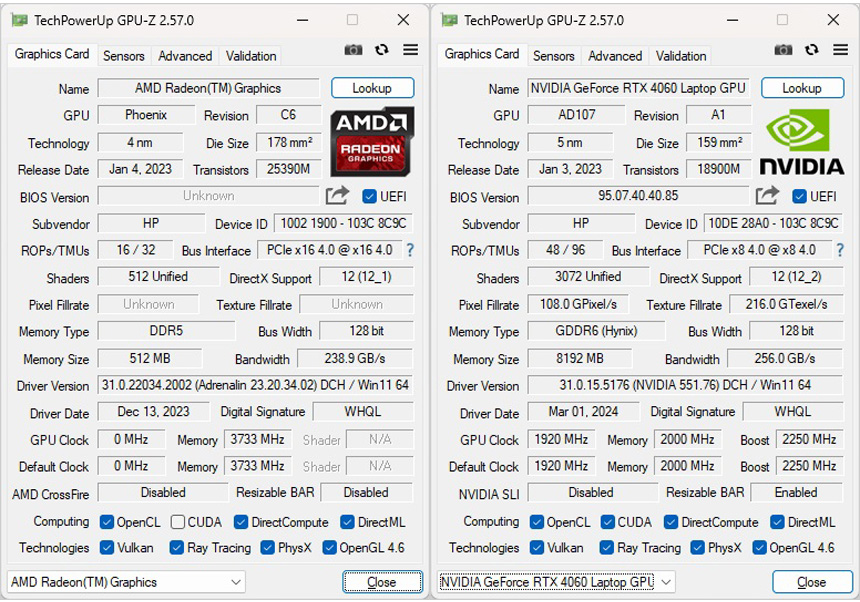Viewport: 860px width, 602px height.
Task: Click the refresh icon in AMD window
Action: 381,50
